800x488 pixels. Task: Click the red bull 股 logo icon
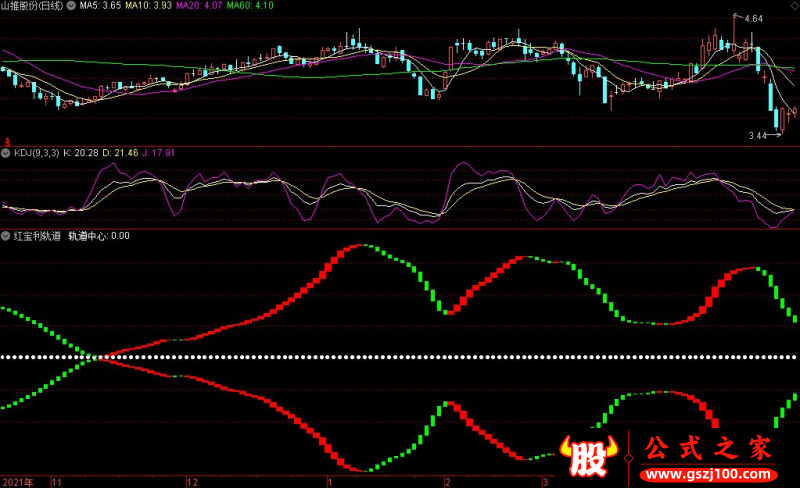click(588, 456)
